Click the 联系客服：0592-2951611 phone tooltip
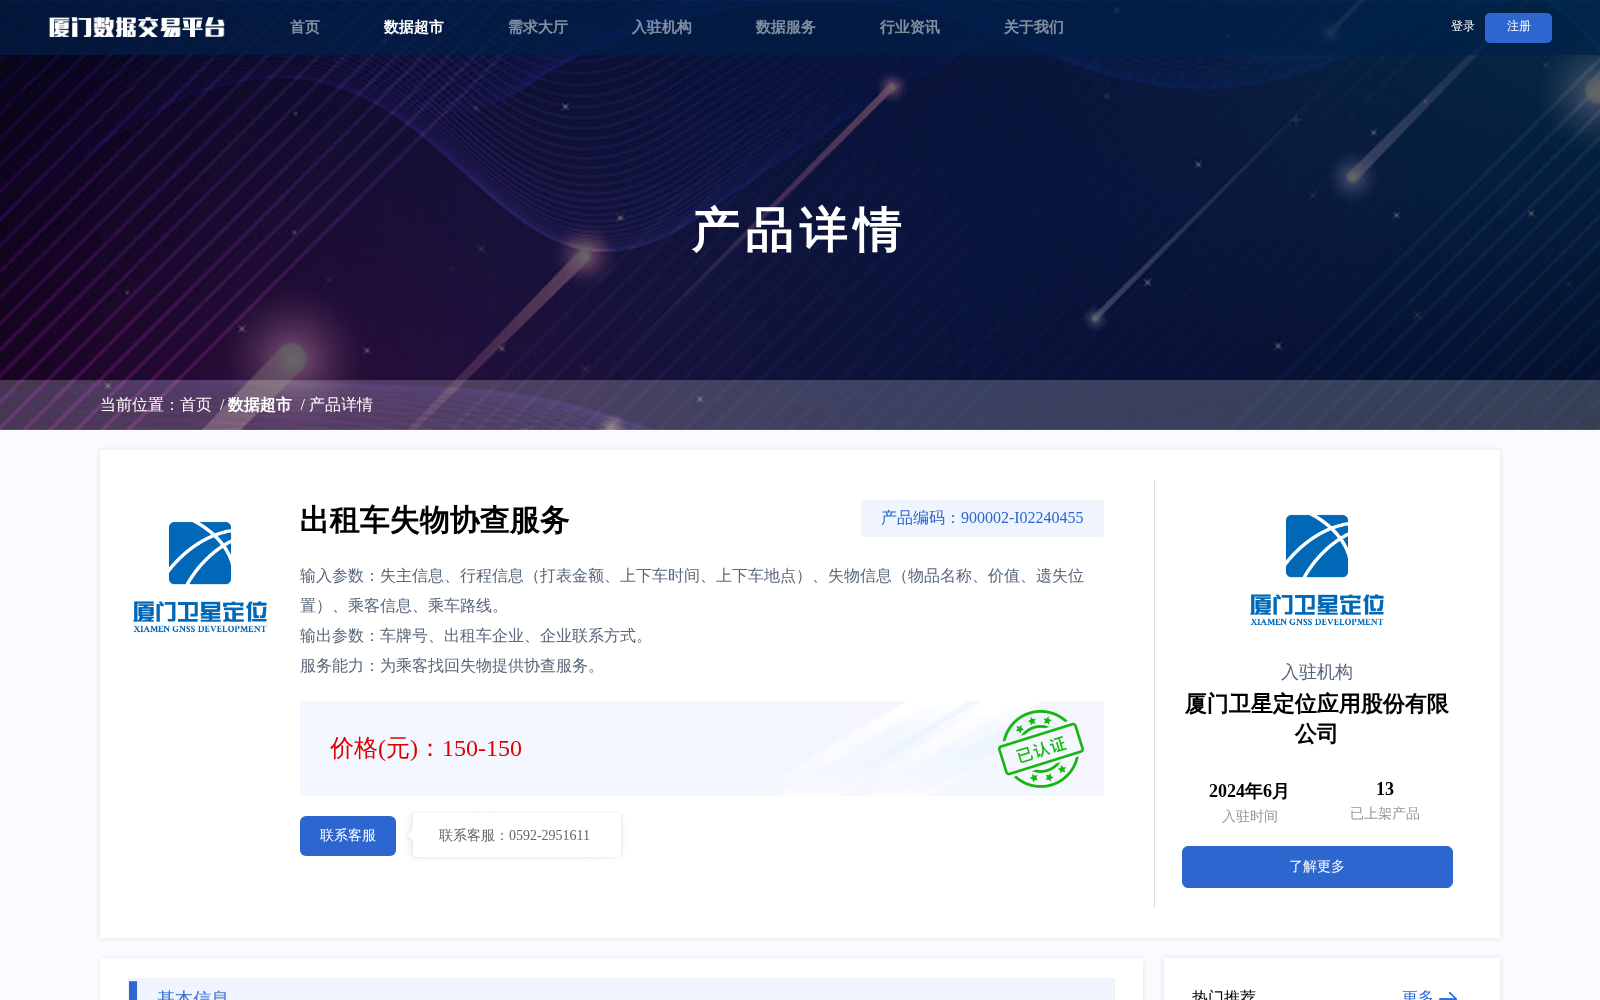The height and width of the screenshot is (1000, 1600). 516,835
